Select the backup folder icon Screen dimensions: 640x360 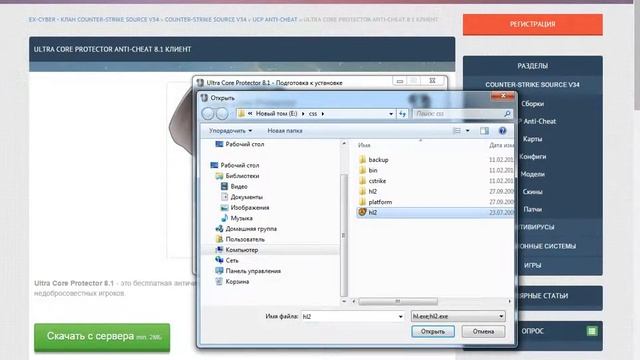click(x=362, y=160)
